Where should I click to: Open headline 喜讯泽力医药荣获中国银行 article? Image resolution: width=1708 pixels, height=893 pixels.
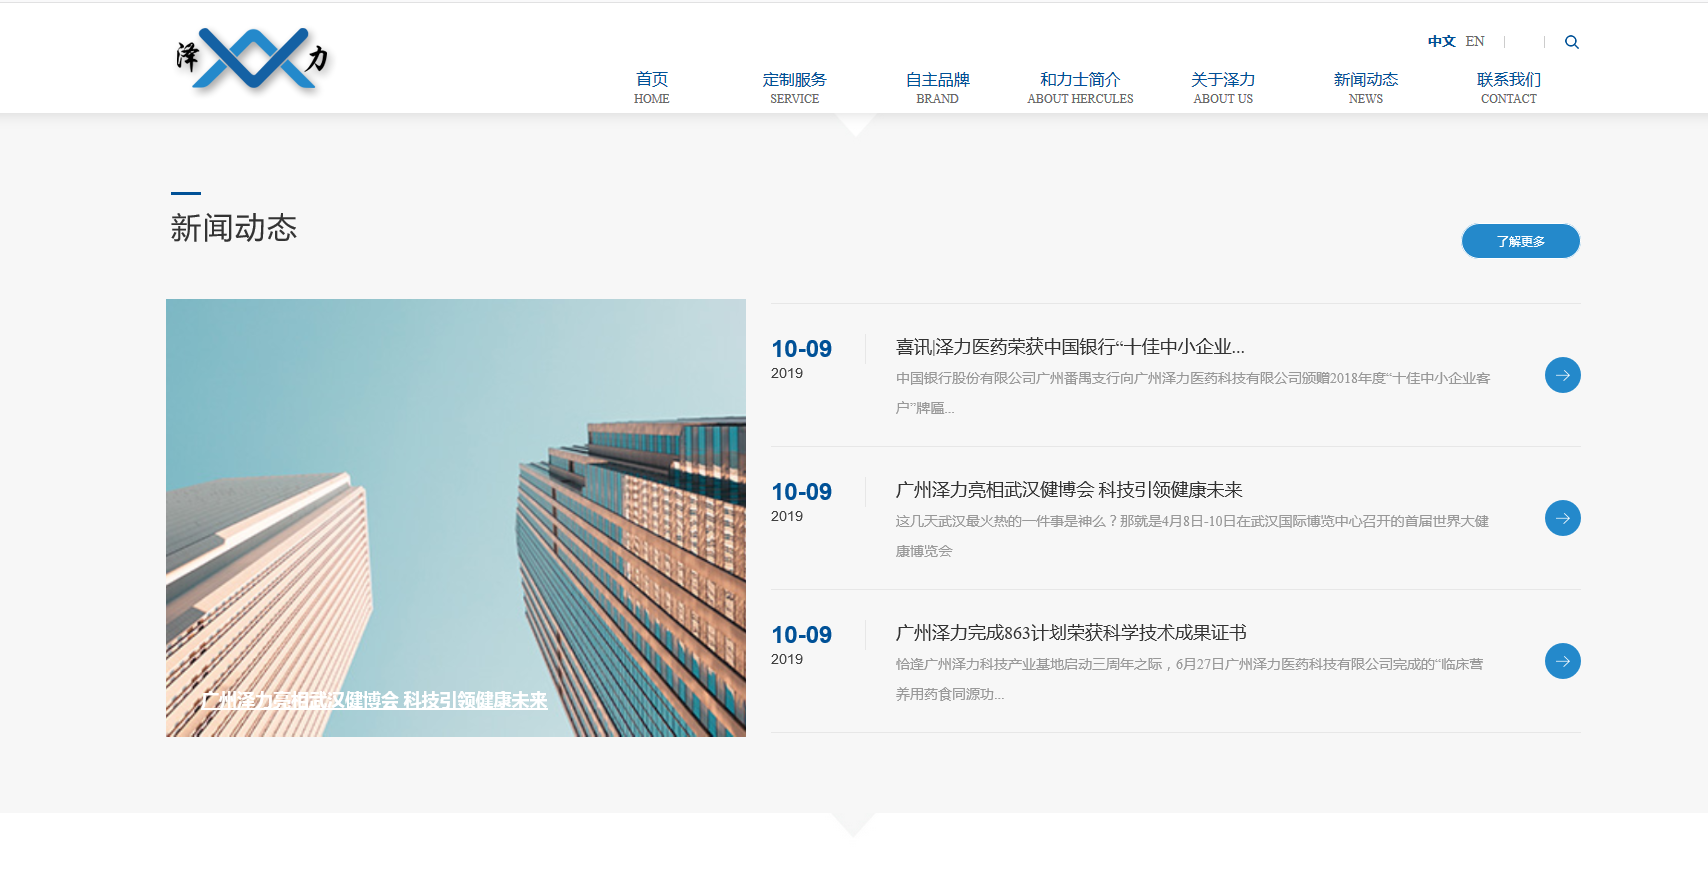tap(1069, 347)
